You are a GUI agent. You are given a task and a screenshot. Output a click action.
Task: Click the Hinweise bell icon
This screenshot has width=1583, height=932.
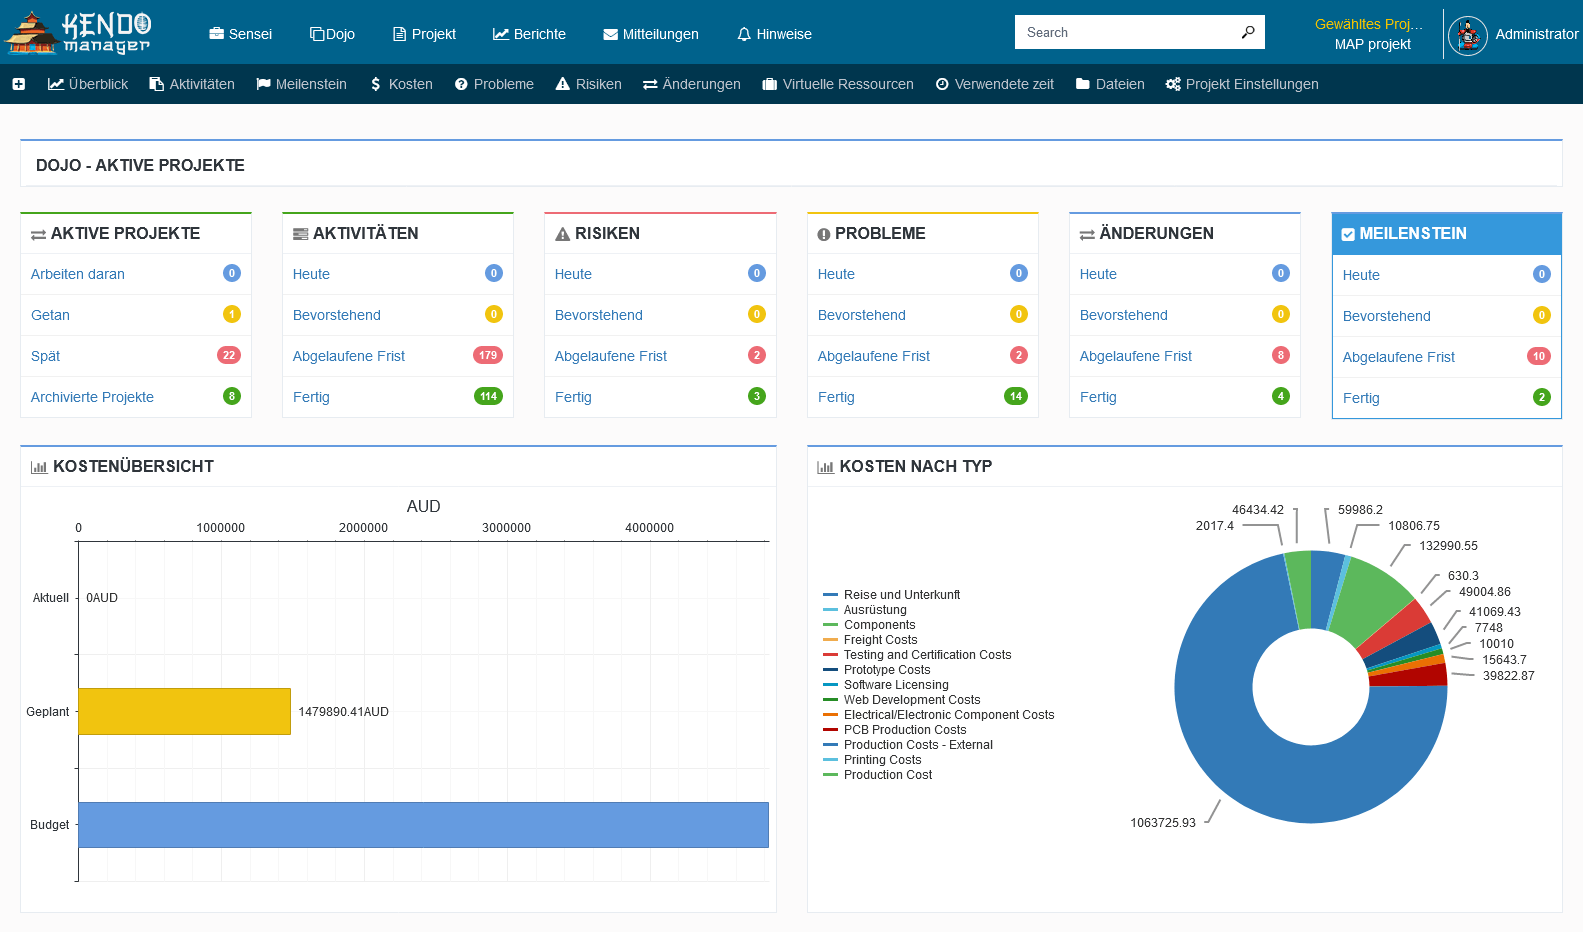[744, 34]
